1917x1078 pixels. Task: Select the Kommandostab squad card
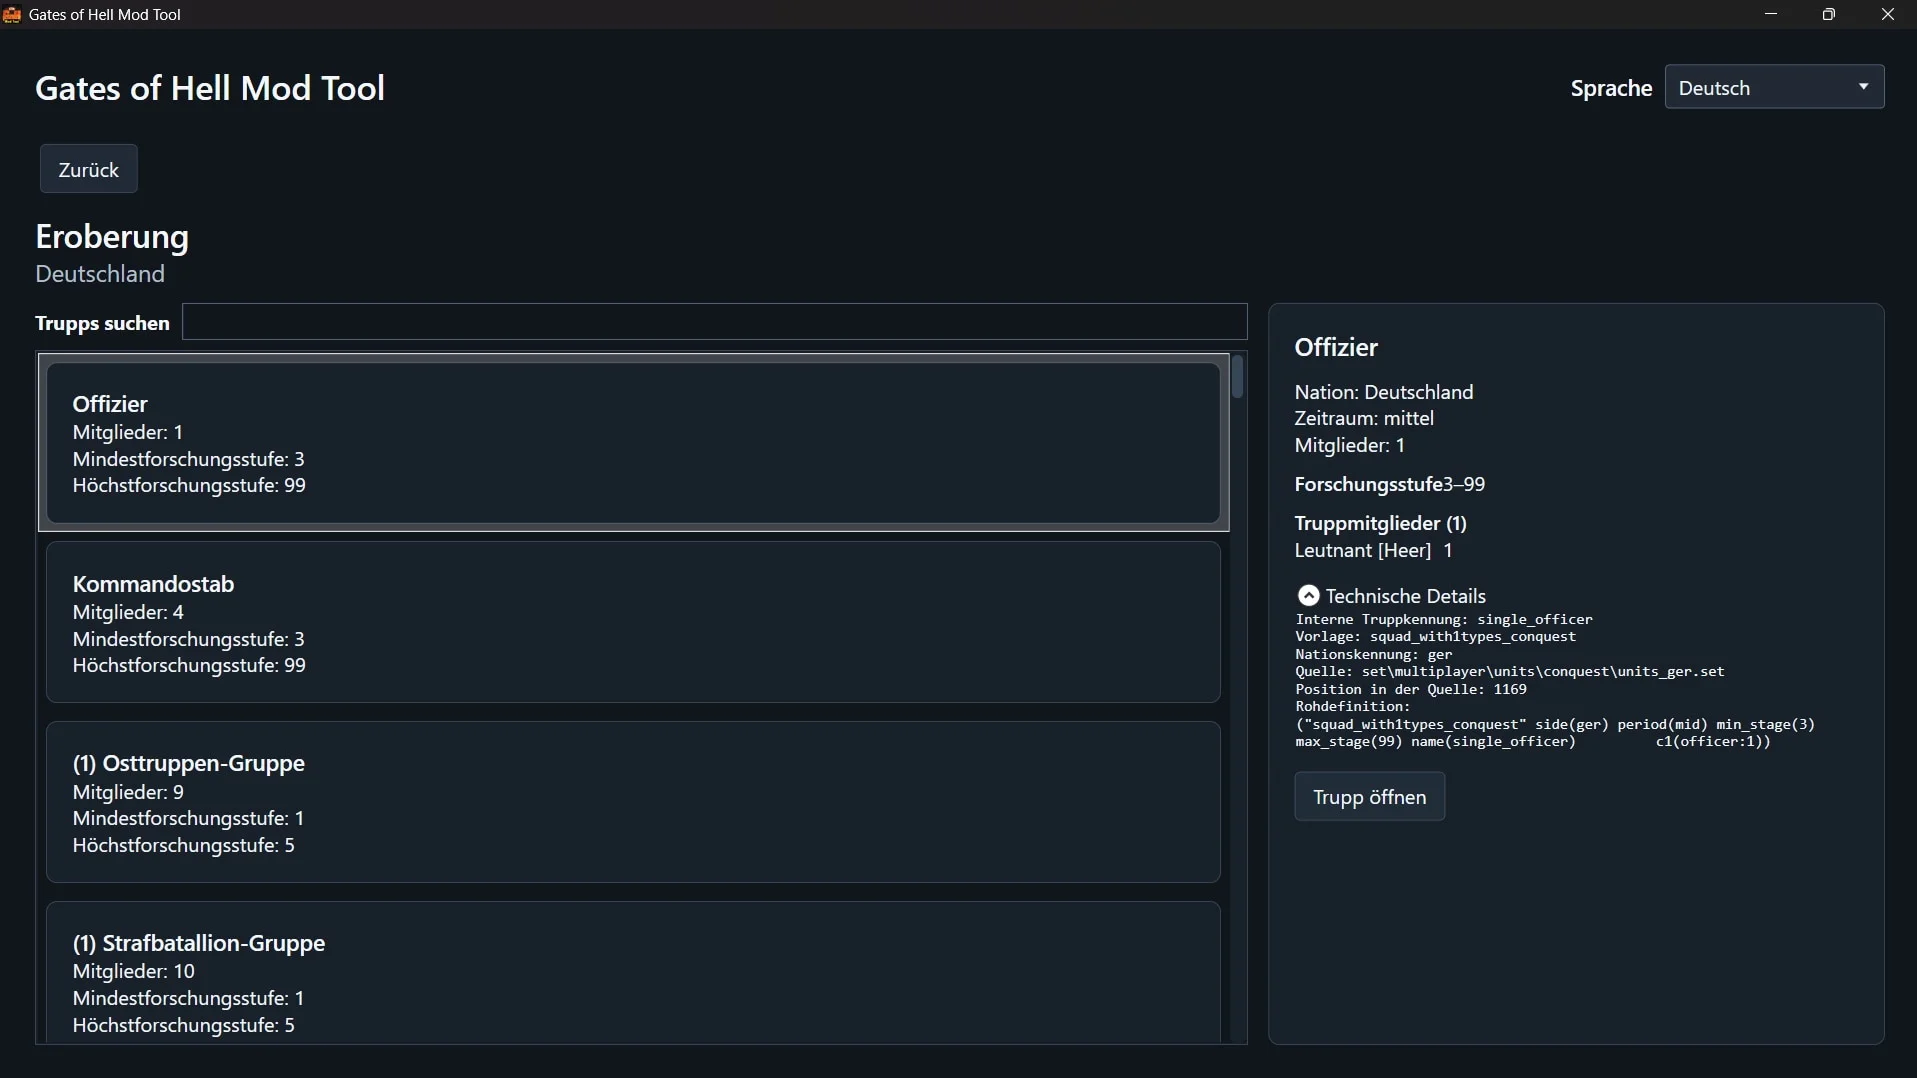coord(633,622)
